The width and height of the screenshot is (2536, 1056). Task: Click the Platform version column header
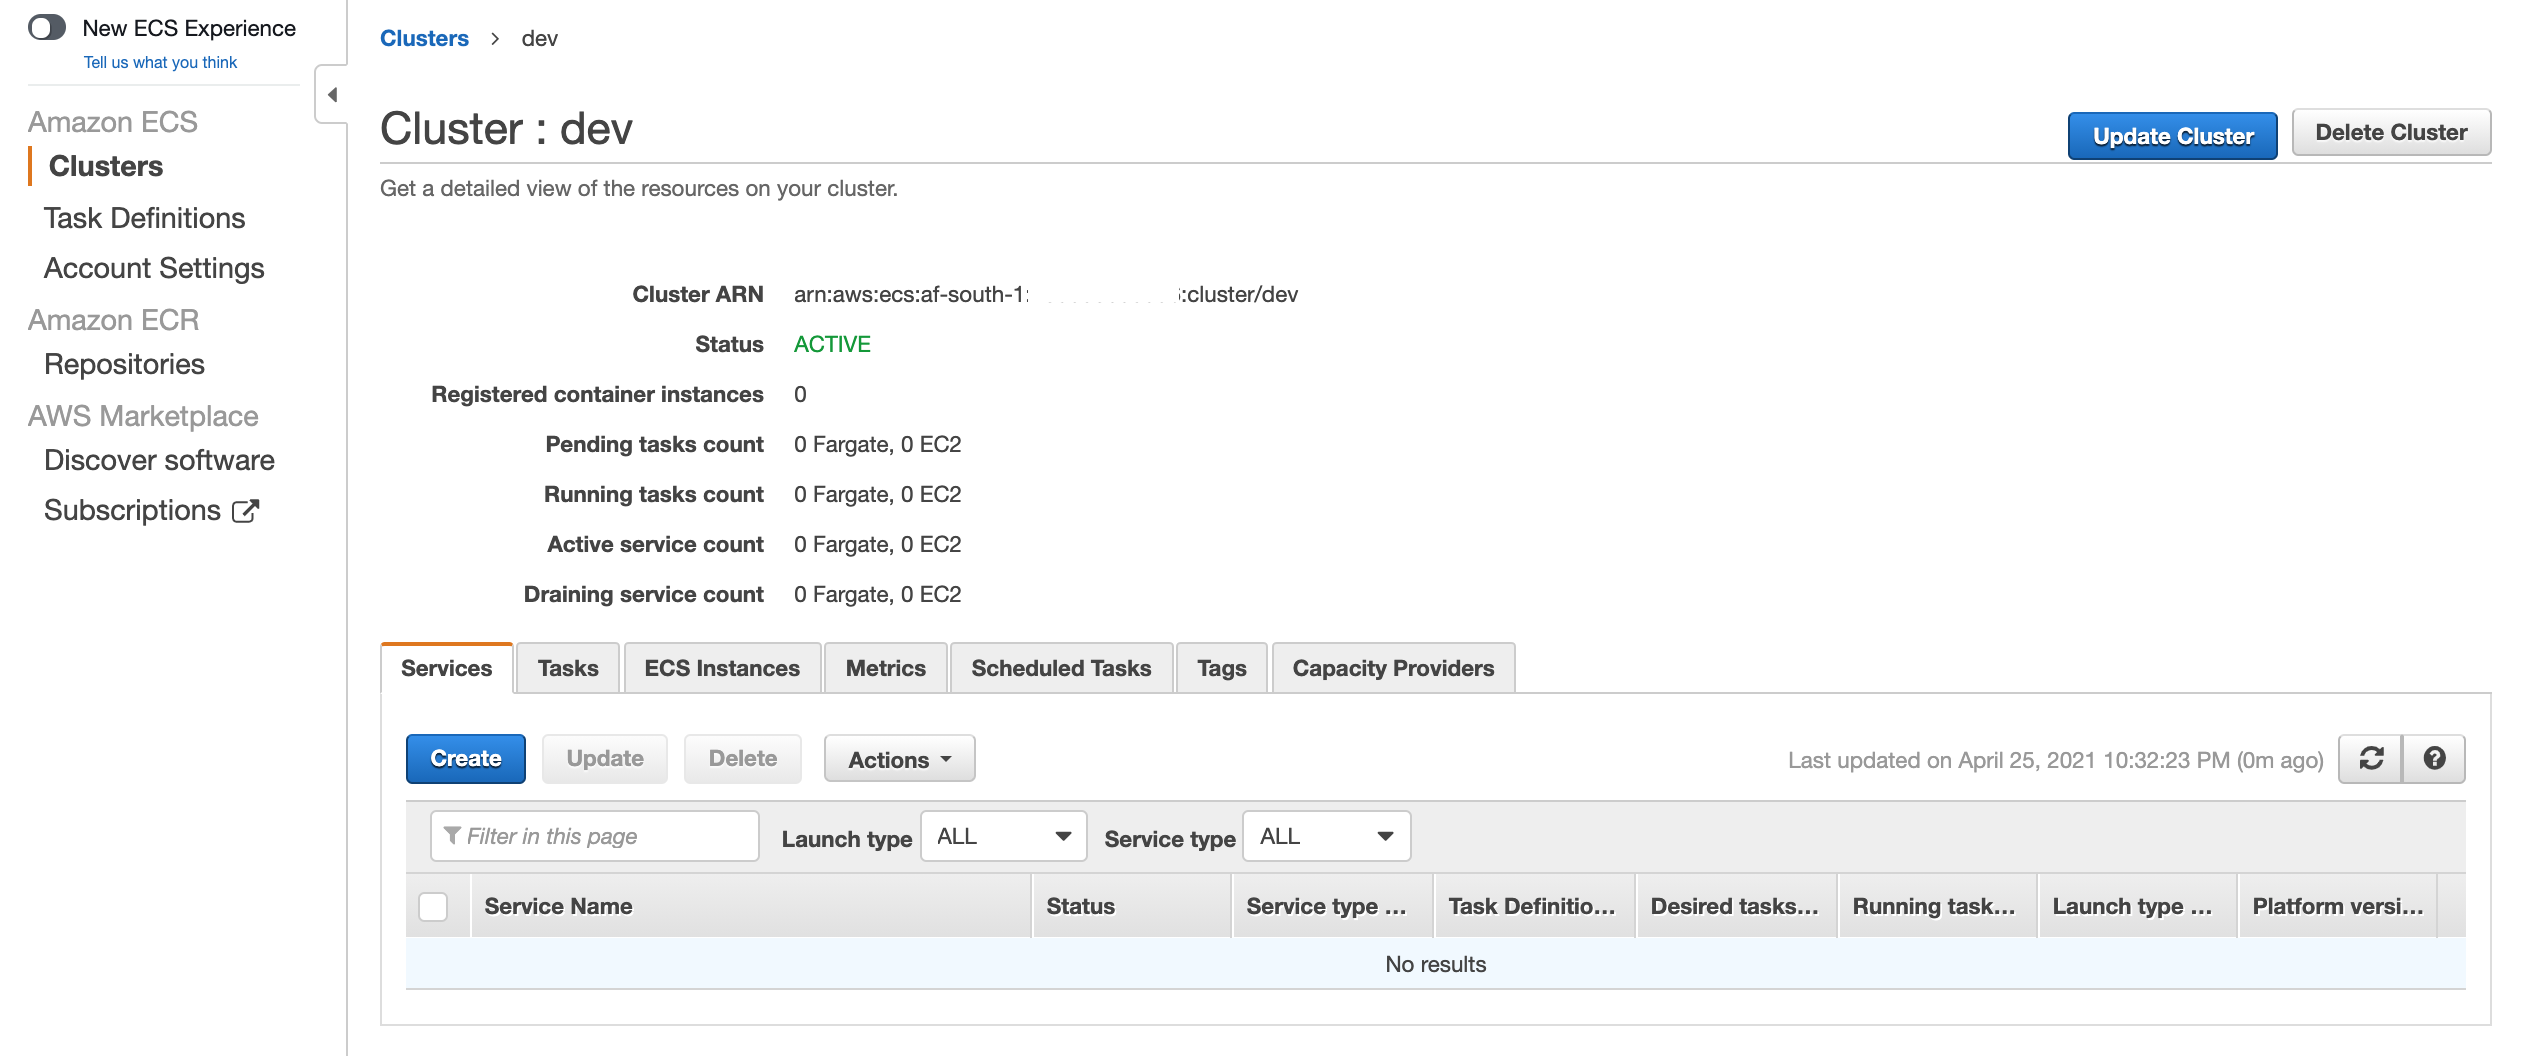click(x=2338, y=906)
